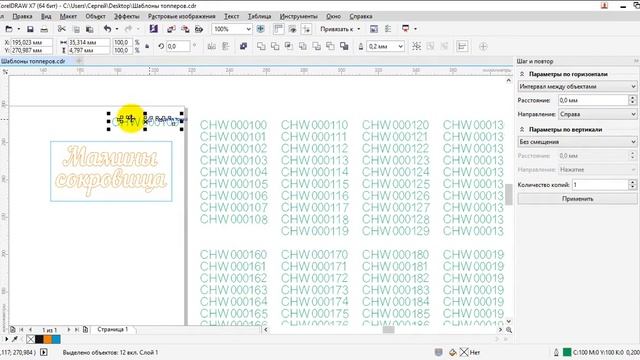Cut selection with the scissors icon
This screenshot has height=360, width=640.
click(x=62, y=29)
